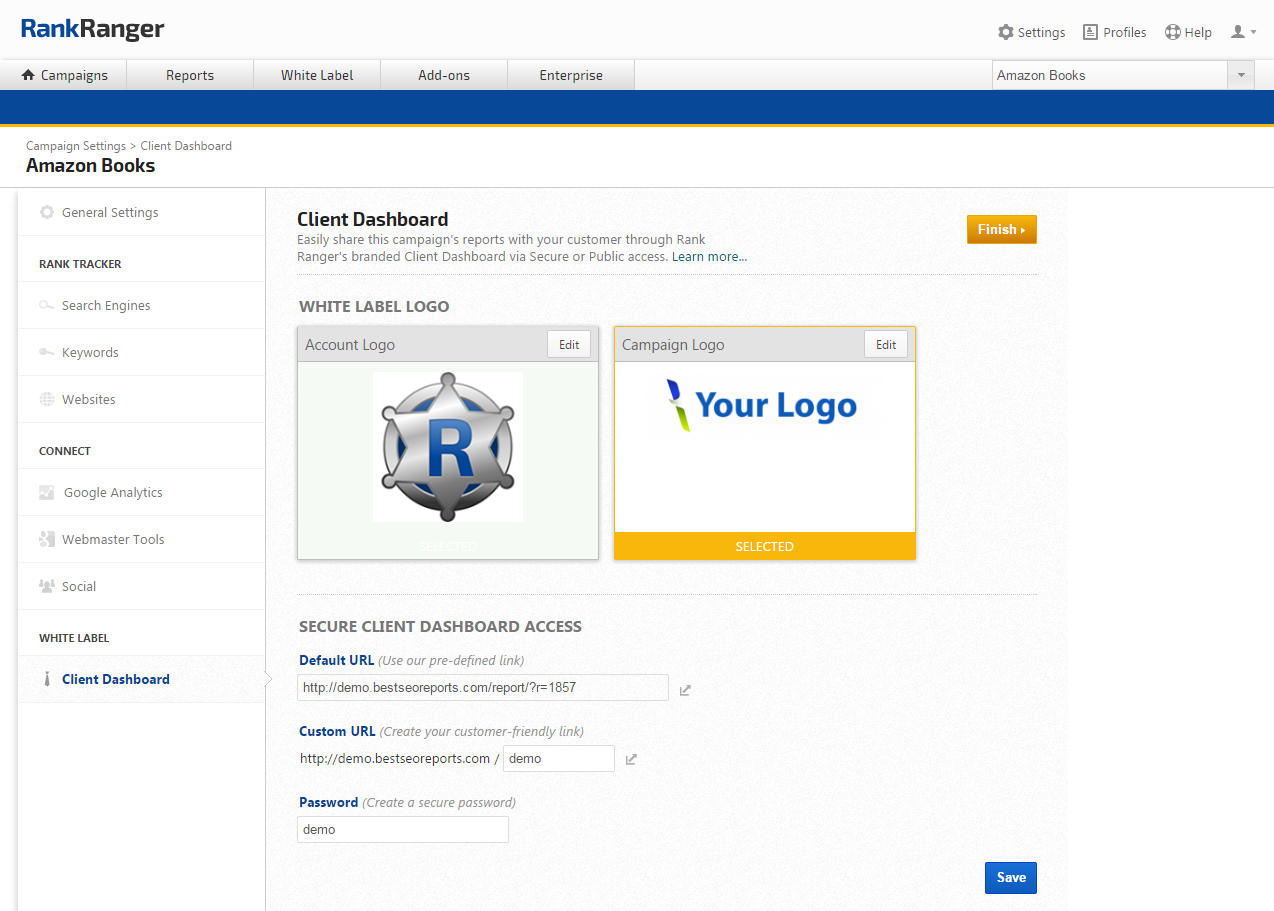Screen dimensions: 1274x911
Task: Click the Campaign Settings breadcrumb link
Action: tap(76, 145)
